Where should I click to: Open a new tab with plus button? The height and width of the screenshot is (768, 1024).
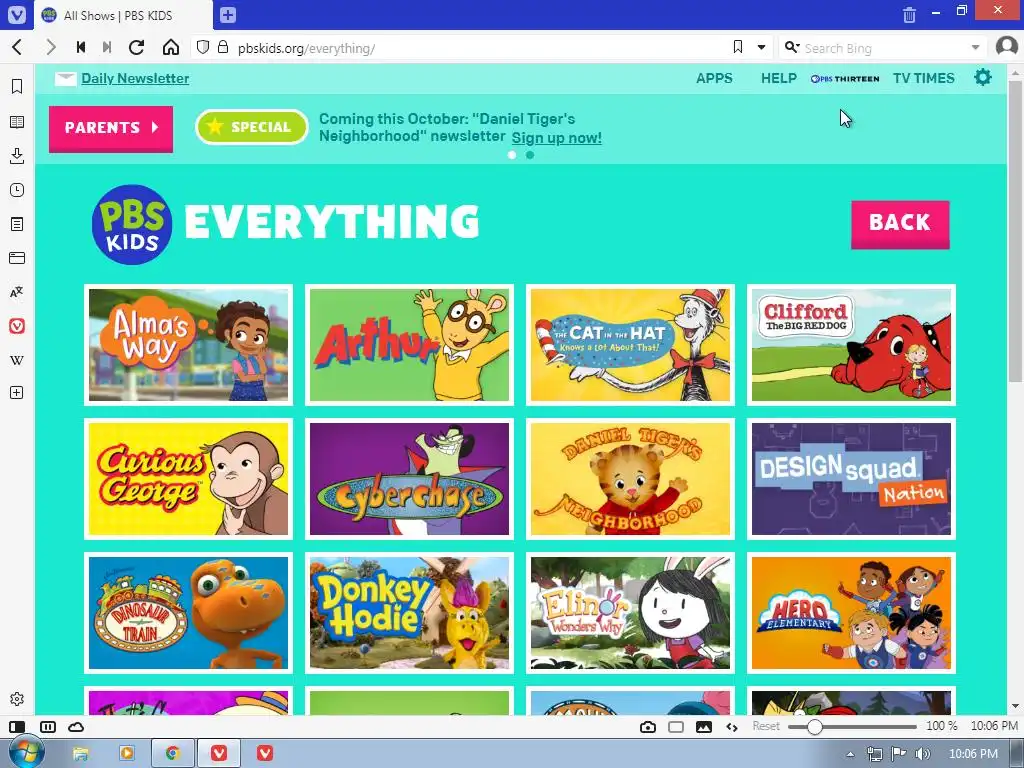[x=227, y=15]
